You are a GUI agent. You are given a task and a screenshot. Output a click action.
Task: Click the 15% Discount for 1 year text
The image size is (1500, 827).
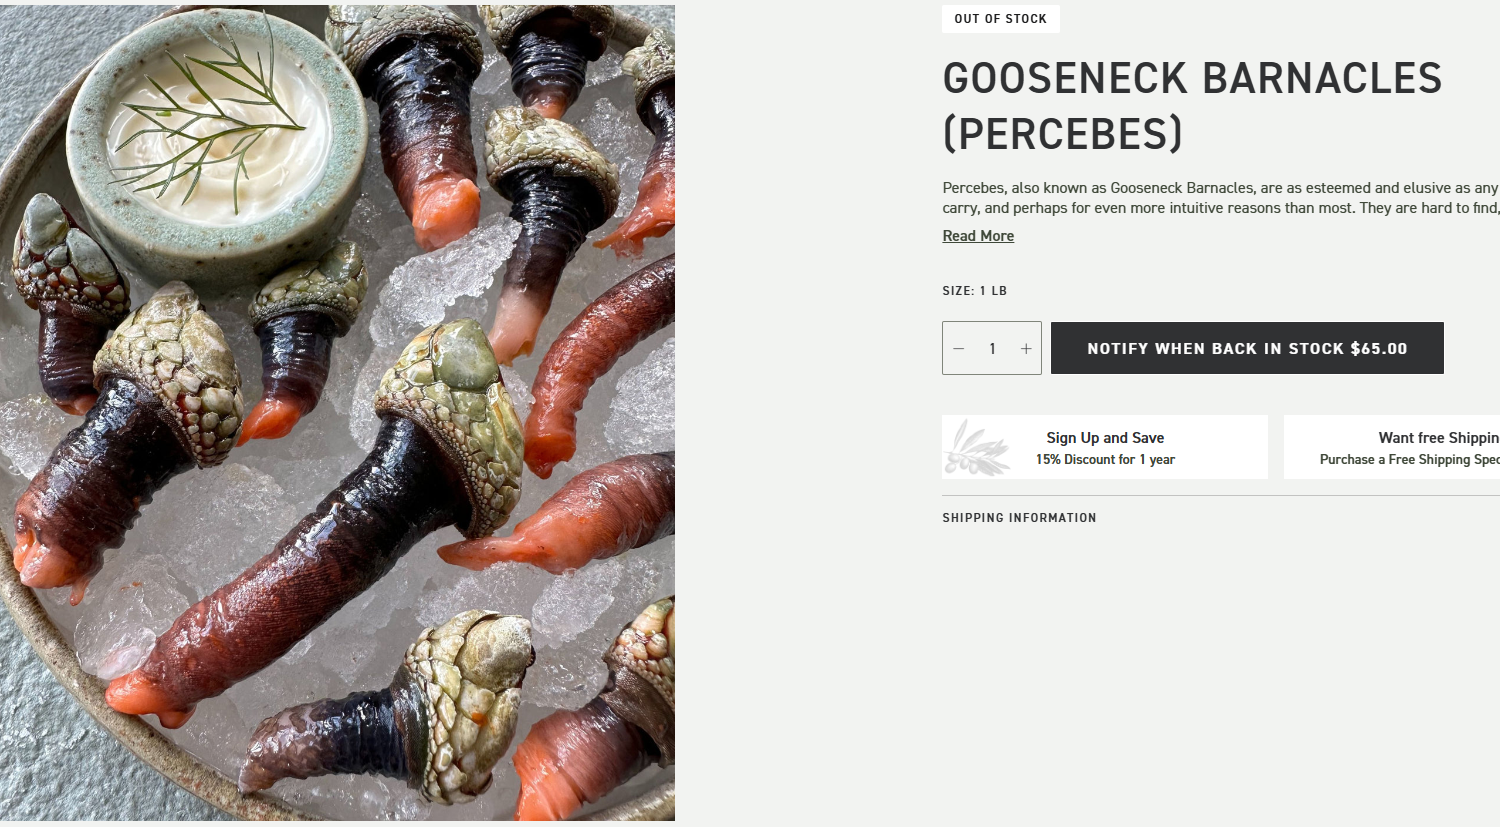pyautogui.click(x=1105, y=460)
